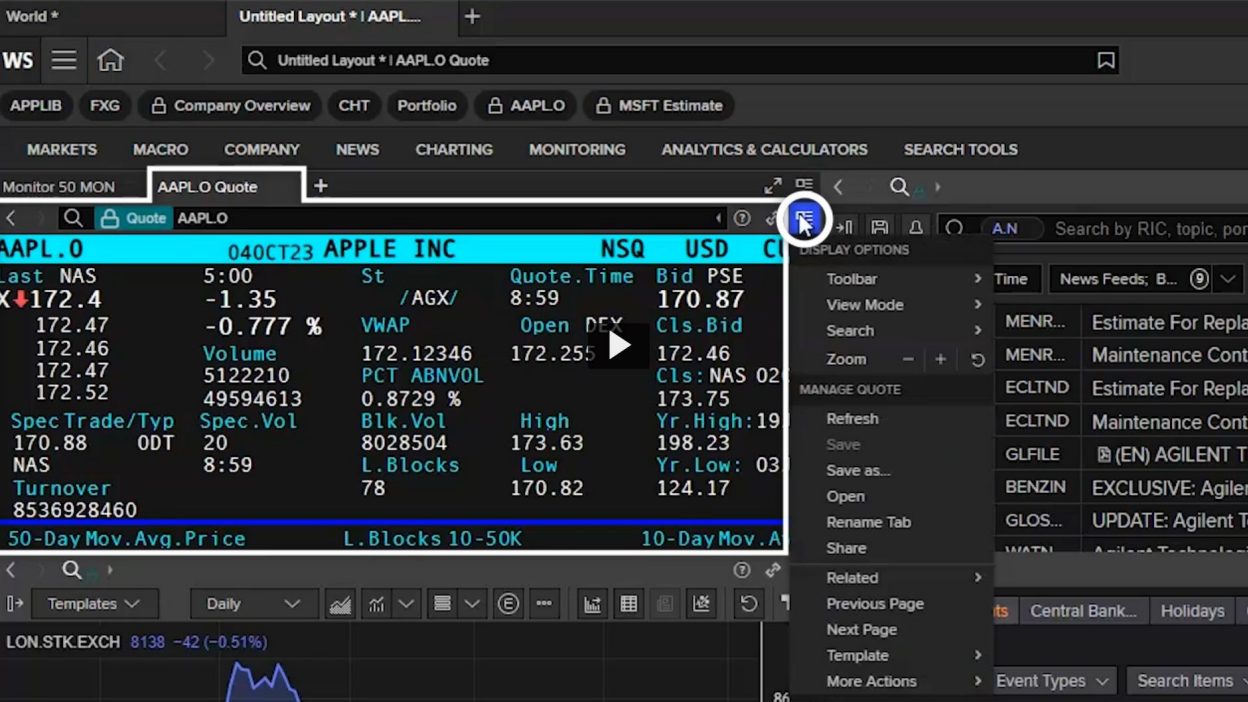Click the bookmark icon in search bar
The height and width of the screenshot is (702, 1248).
1105,60
